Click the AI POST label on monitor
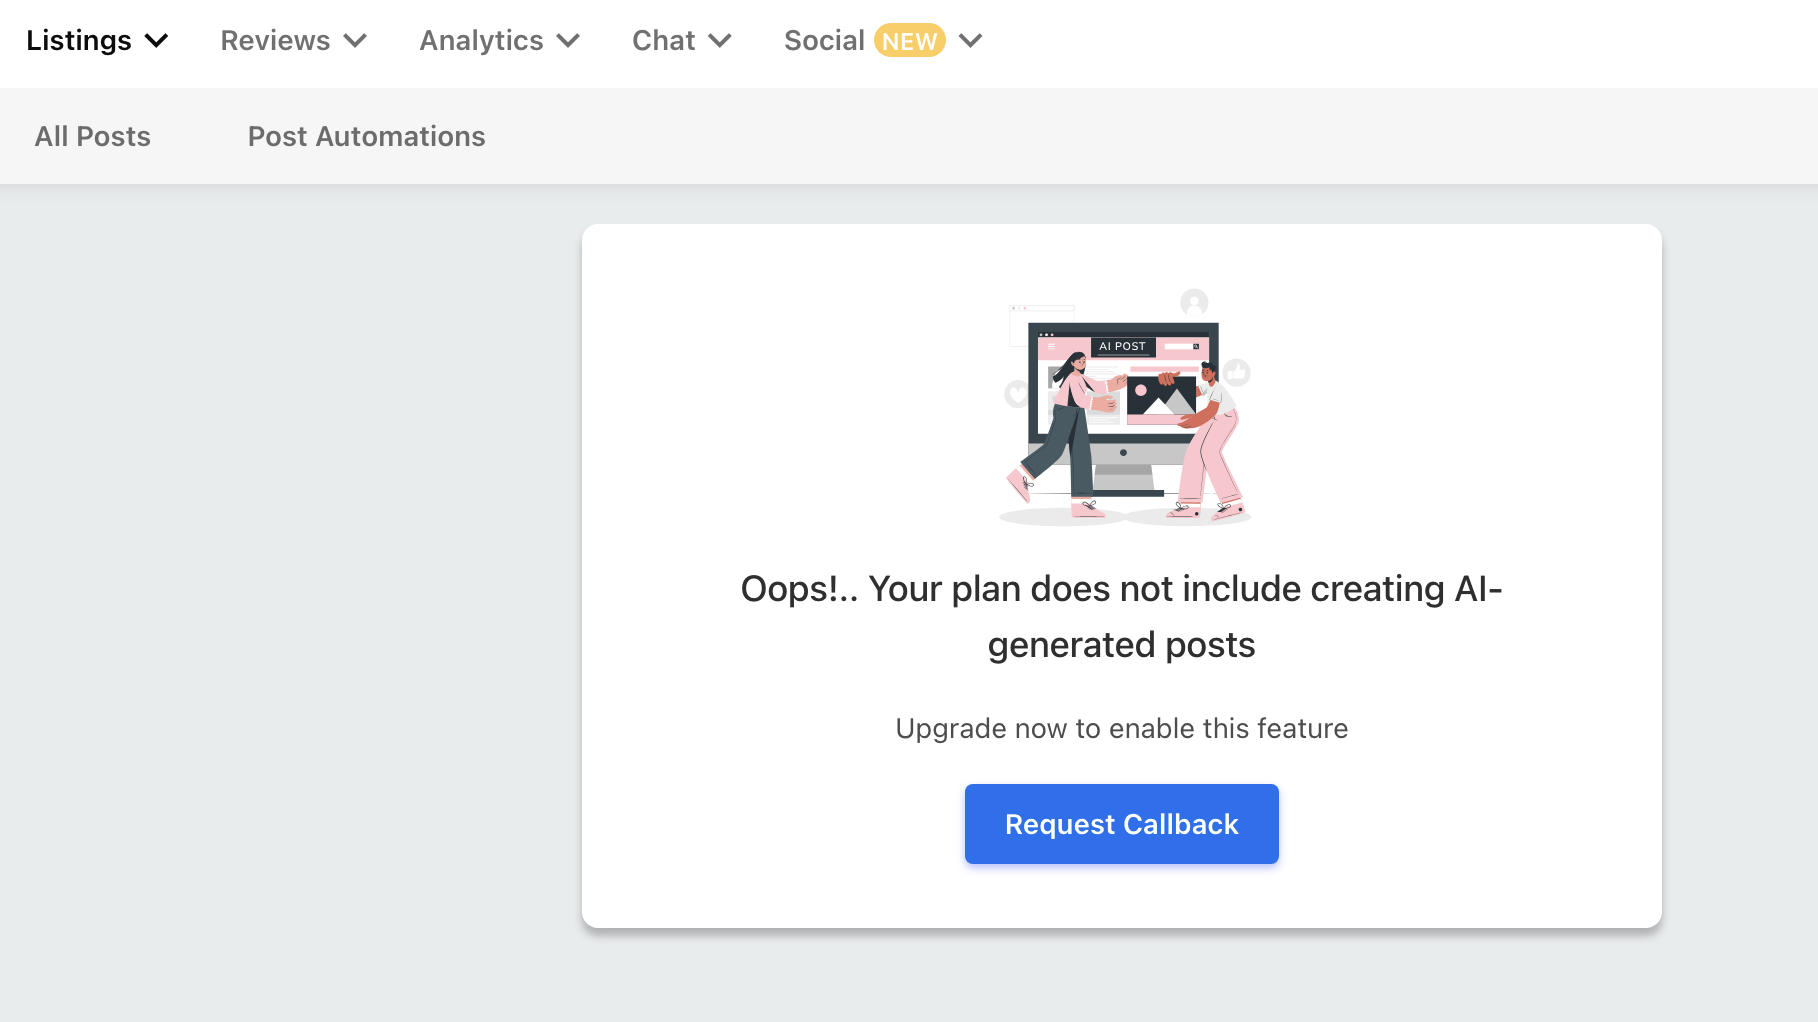 (x=1122, y=346)
